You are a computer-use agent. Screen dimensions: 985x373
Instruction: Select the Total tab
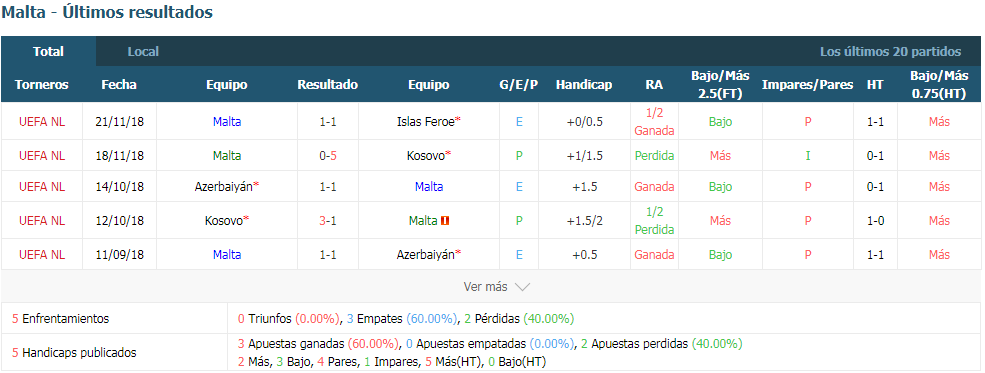tap(48, 51)
